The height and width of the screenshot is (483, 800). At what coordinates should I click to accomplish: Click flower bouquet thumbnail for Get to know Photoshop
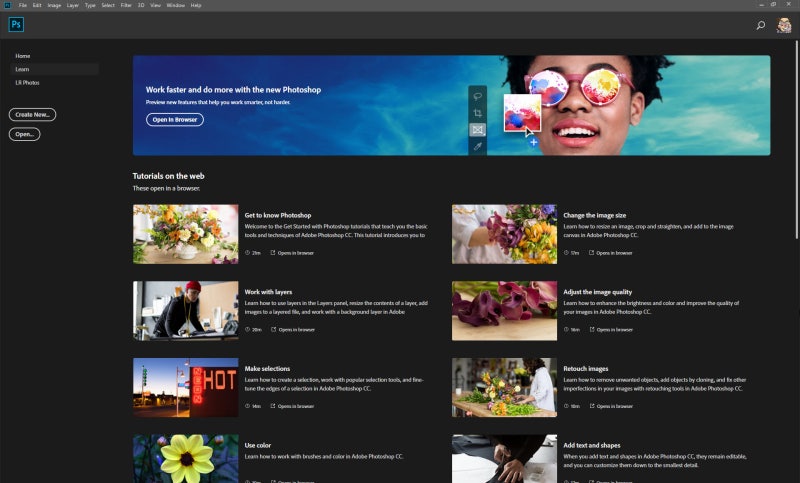coord(186,234)
